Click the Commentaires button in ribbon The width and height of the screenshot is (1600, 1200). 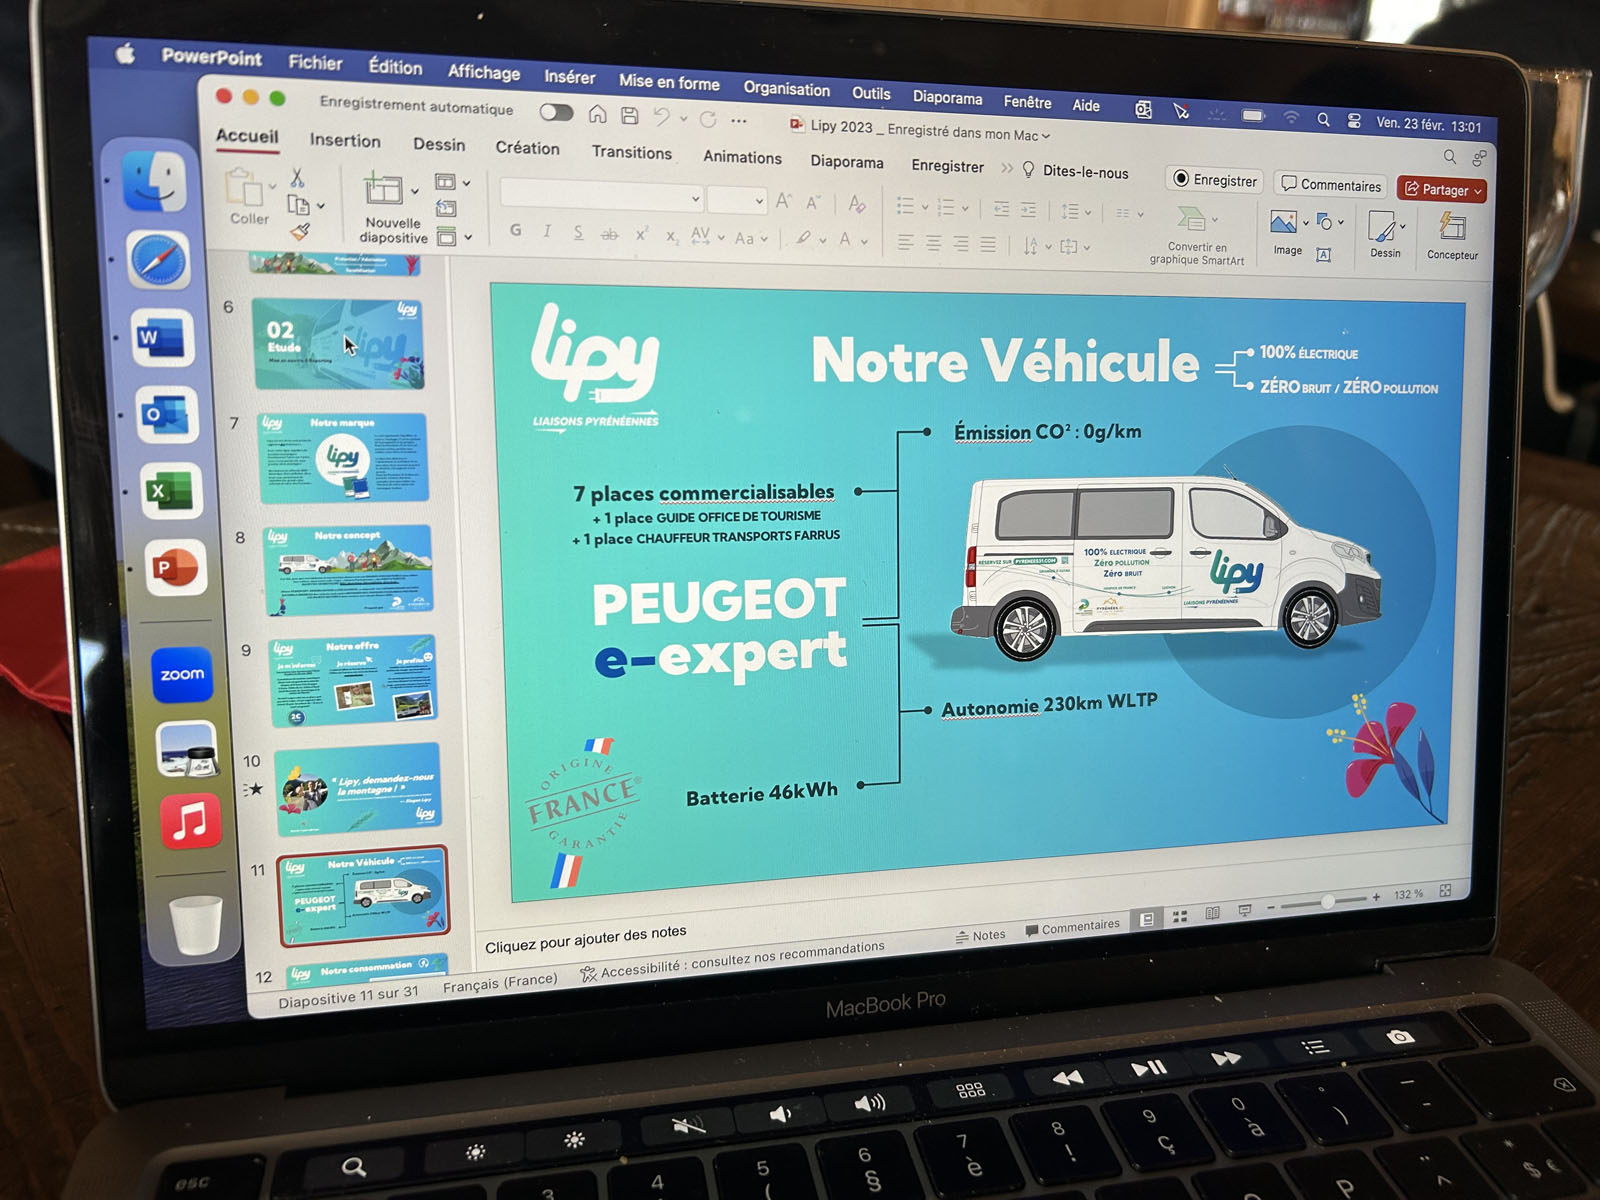[1331, 185]
